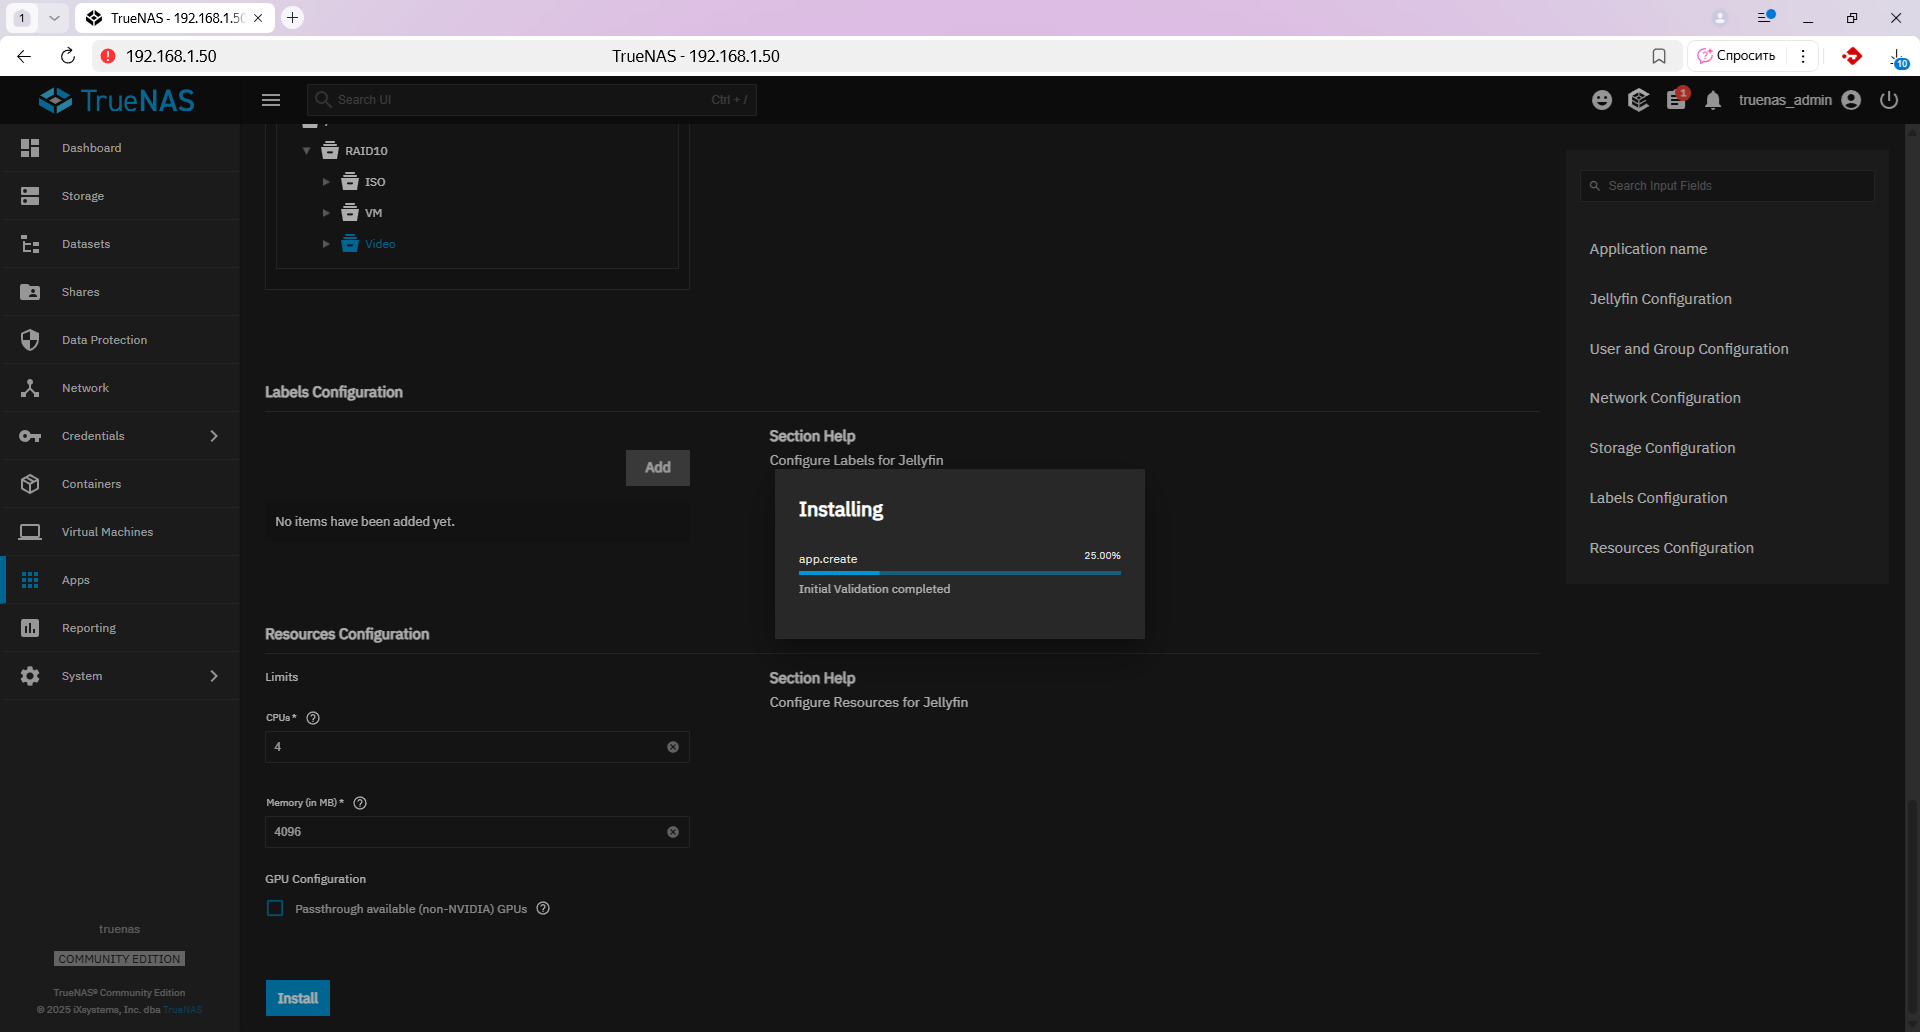This screenshot has width=1920, height=1032.
Task: Clear the Memory field with X icon
Action: [673, 832]
